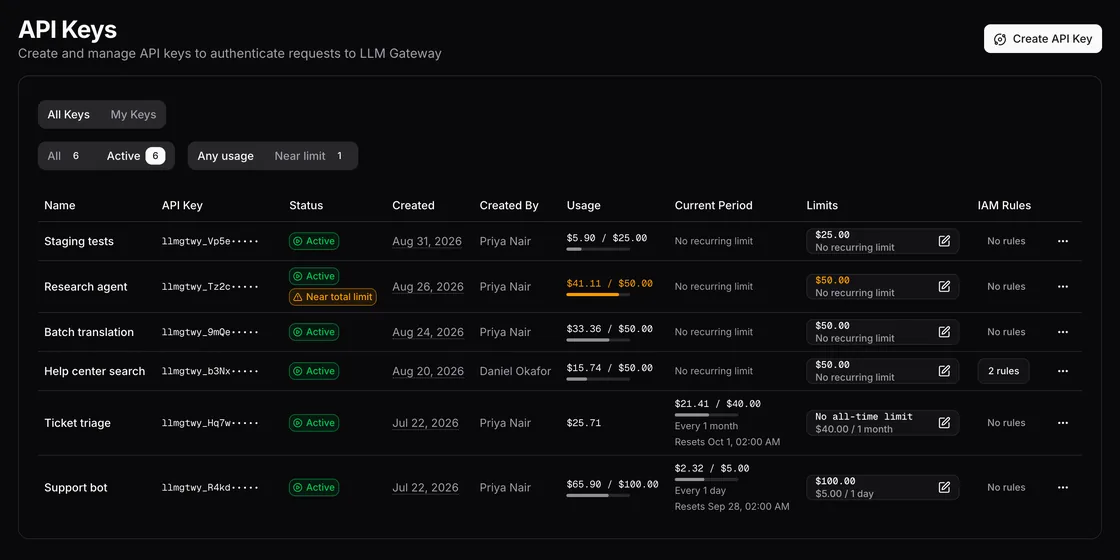Click the $41.11 / $50.00 usage value
This screenshot has height=560, width=1120.
609,284
